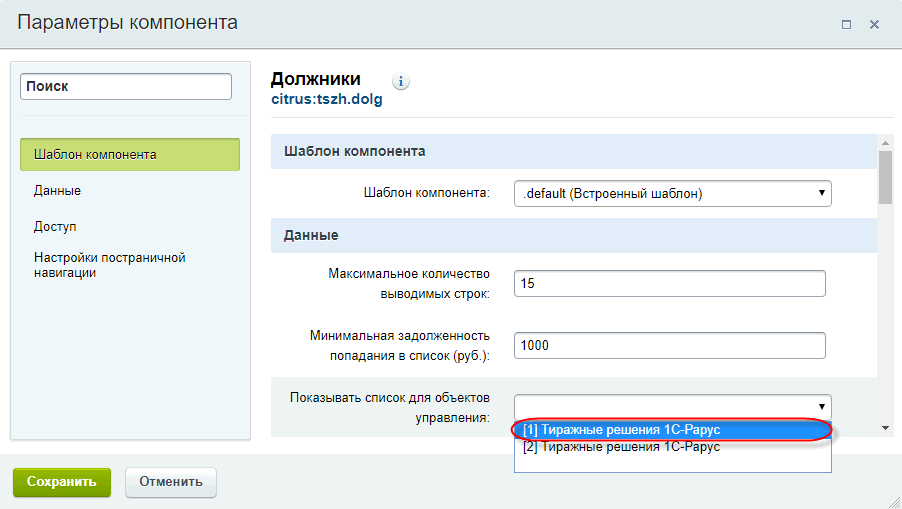
Task: Click the vertical scrollbar thumb
Action: (885, 178)
